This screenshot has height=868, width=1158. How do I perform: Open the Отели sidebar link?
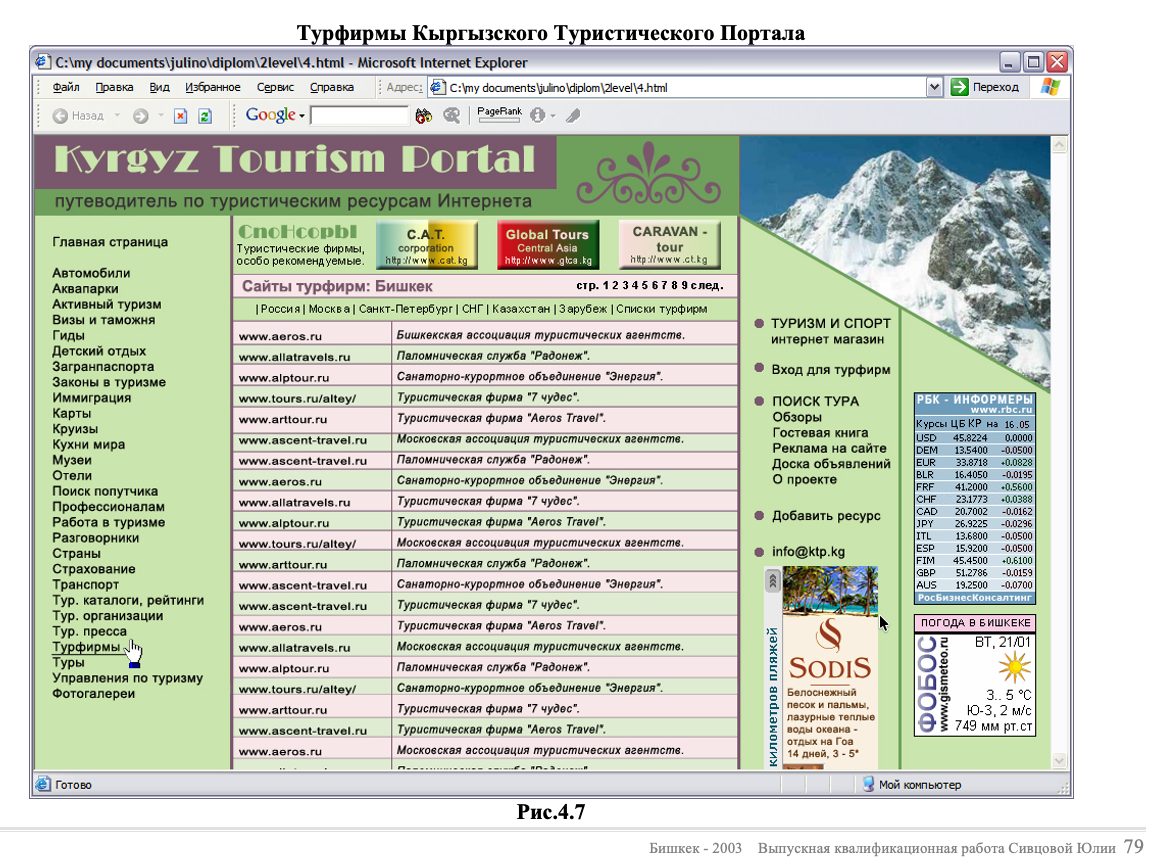click(x=72, y=476)
